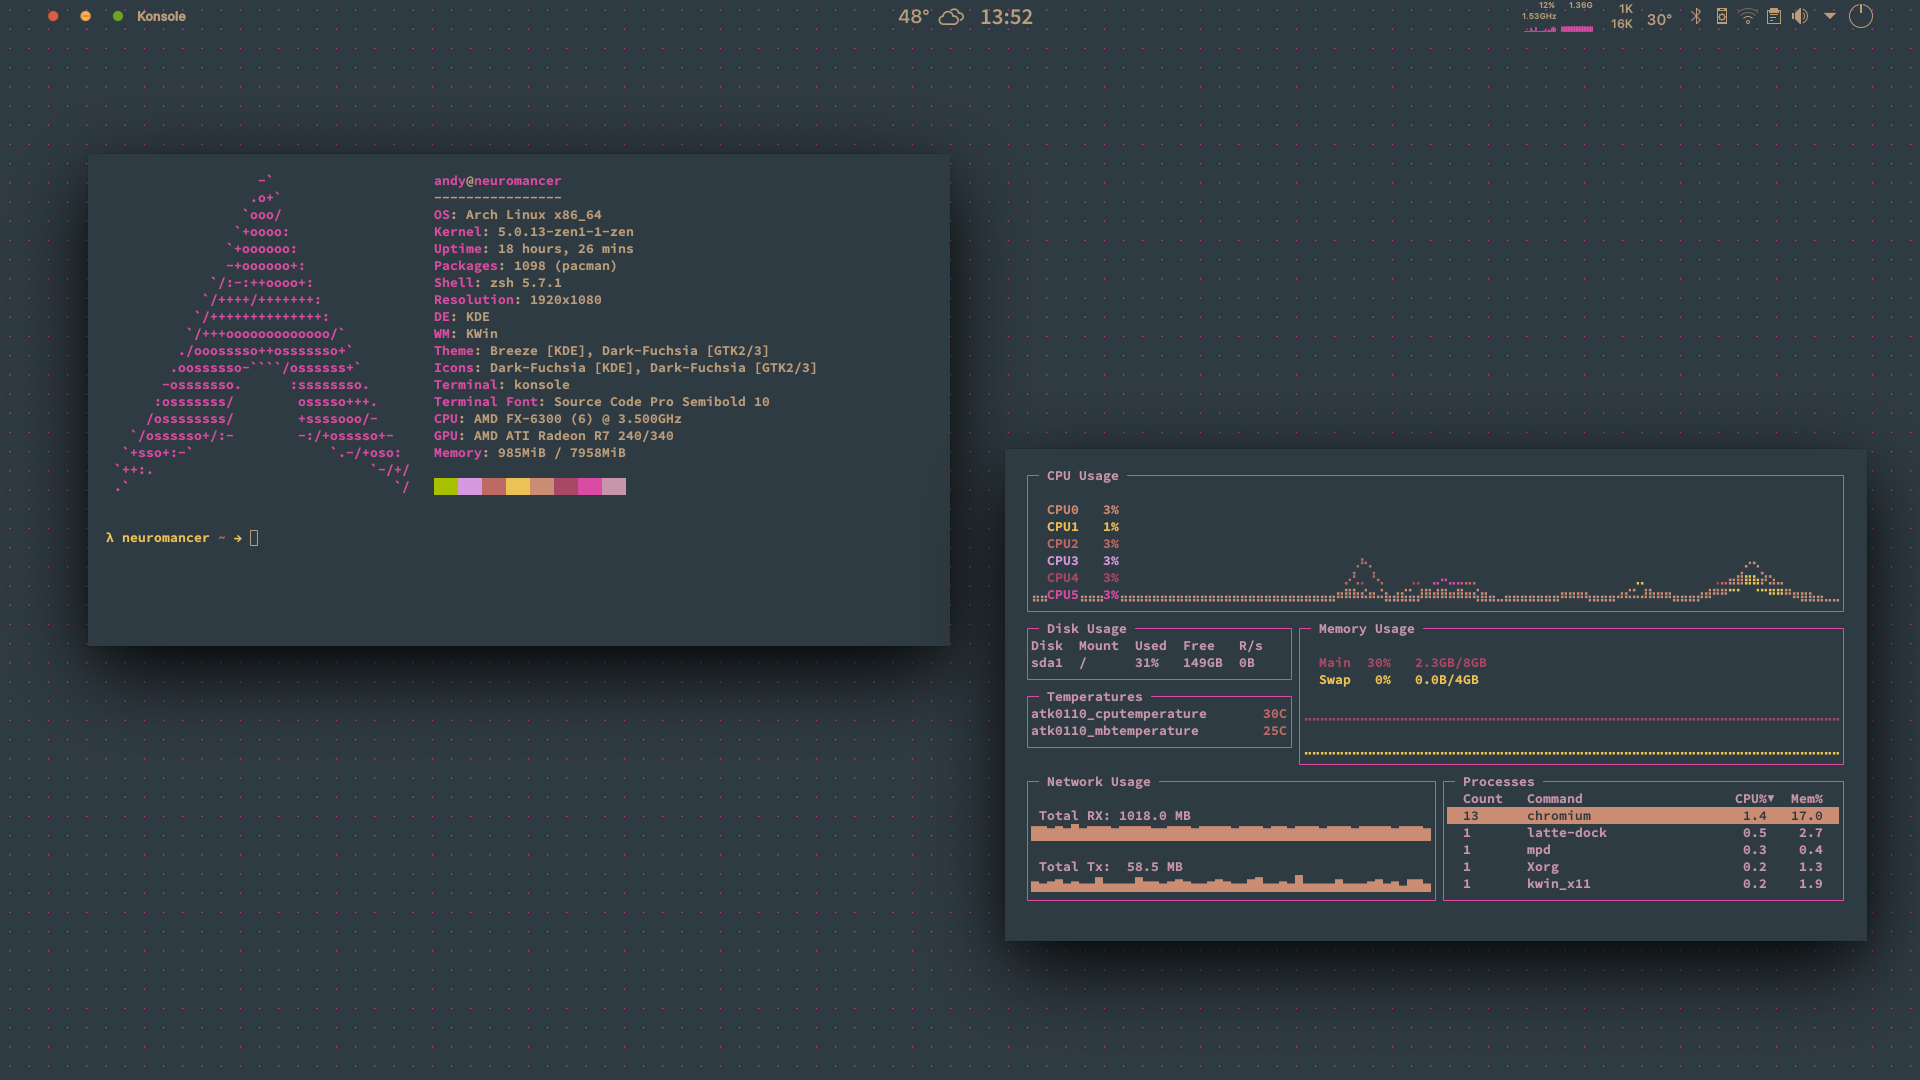Select the kwin_x11 process row
The width and height of the screenshot is (1920, 1080).
pyautogui.click(x=1642, y=884)
